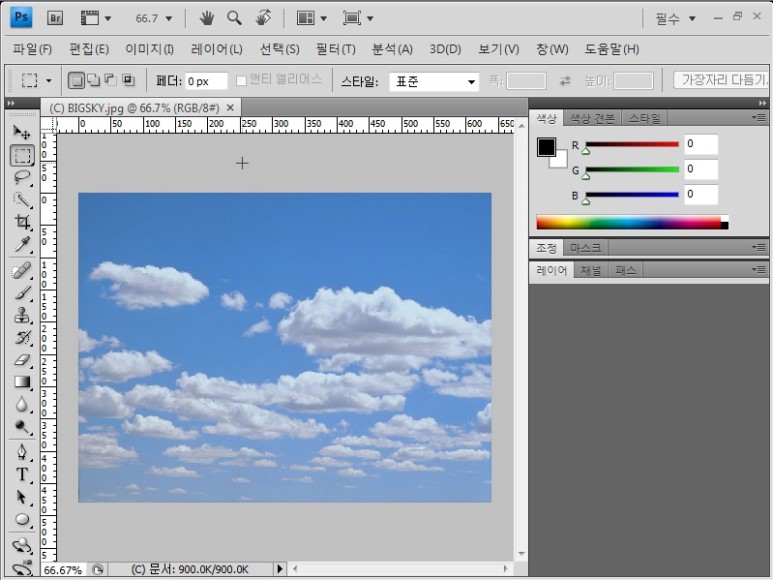Toggle the 앤티 앨리어스 checkbox
This screenshot has height=580, width=773.
(x=241, y=80)
